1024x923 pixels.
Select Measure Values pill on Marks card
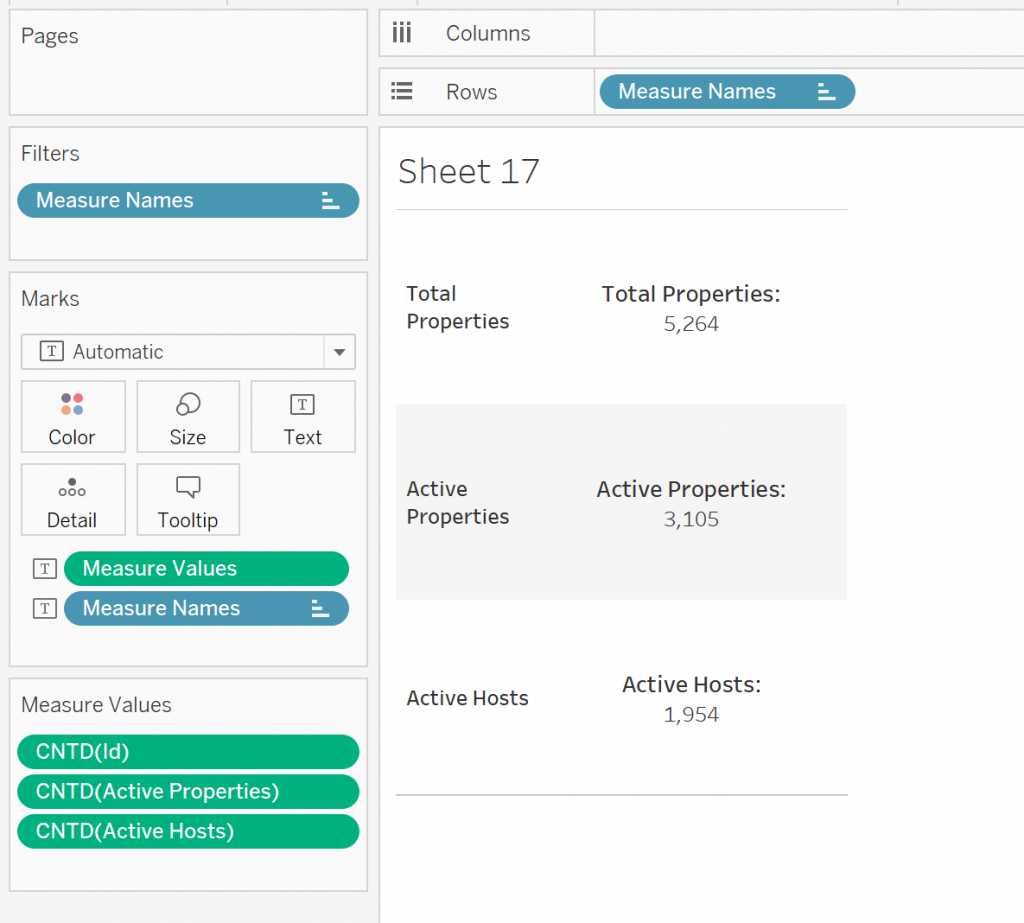[x=206, y=569]
